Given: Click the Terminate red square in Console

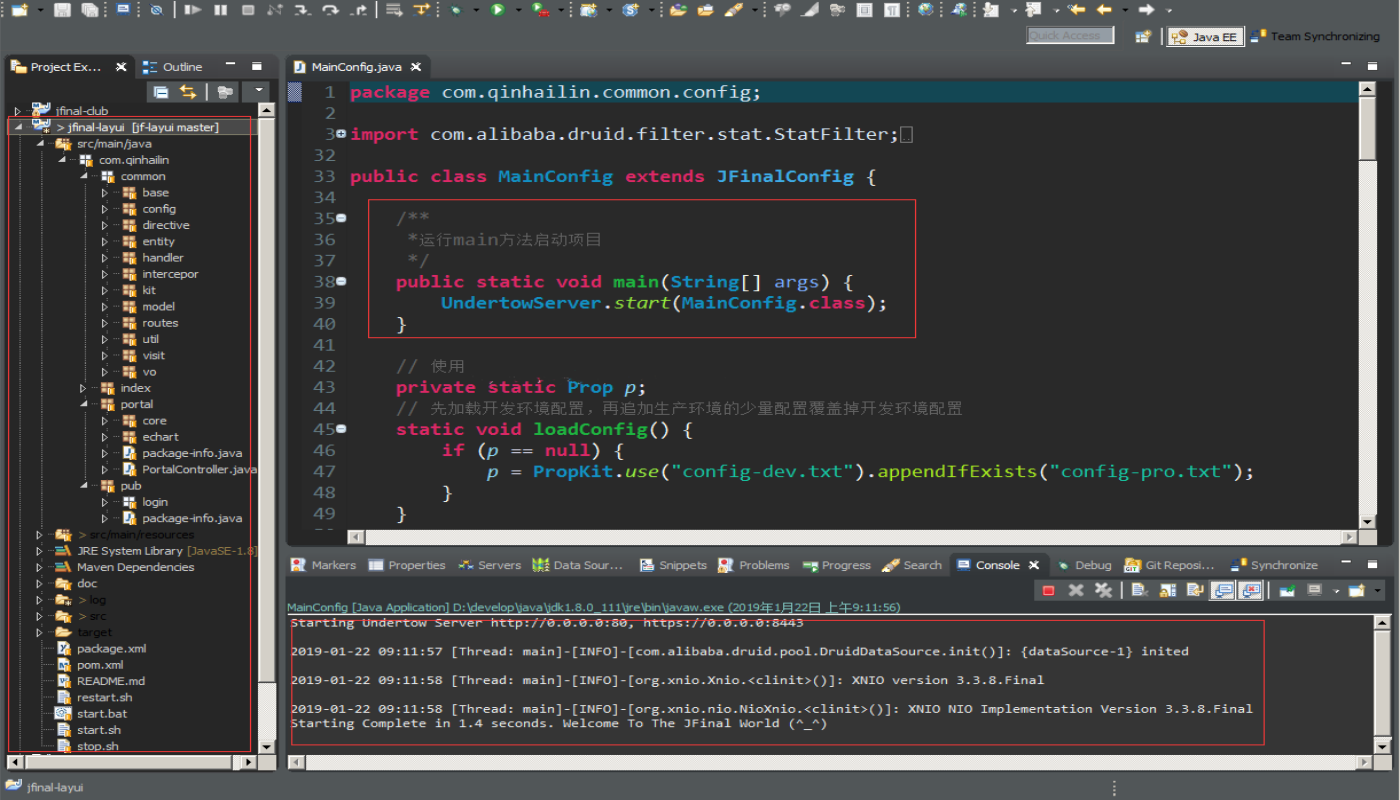Looking at the screenshot, I should tap(1048, 591).
